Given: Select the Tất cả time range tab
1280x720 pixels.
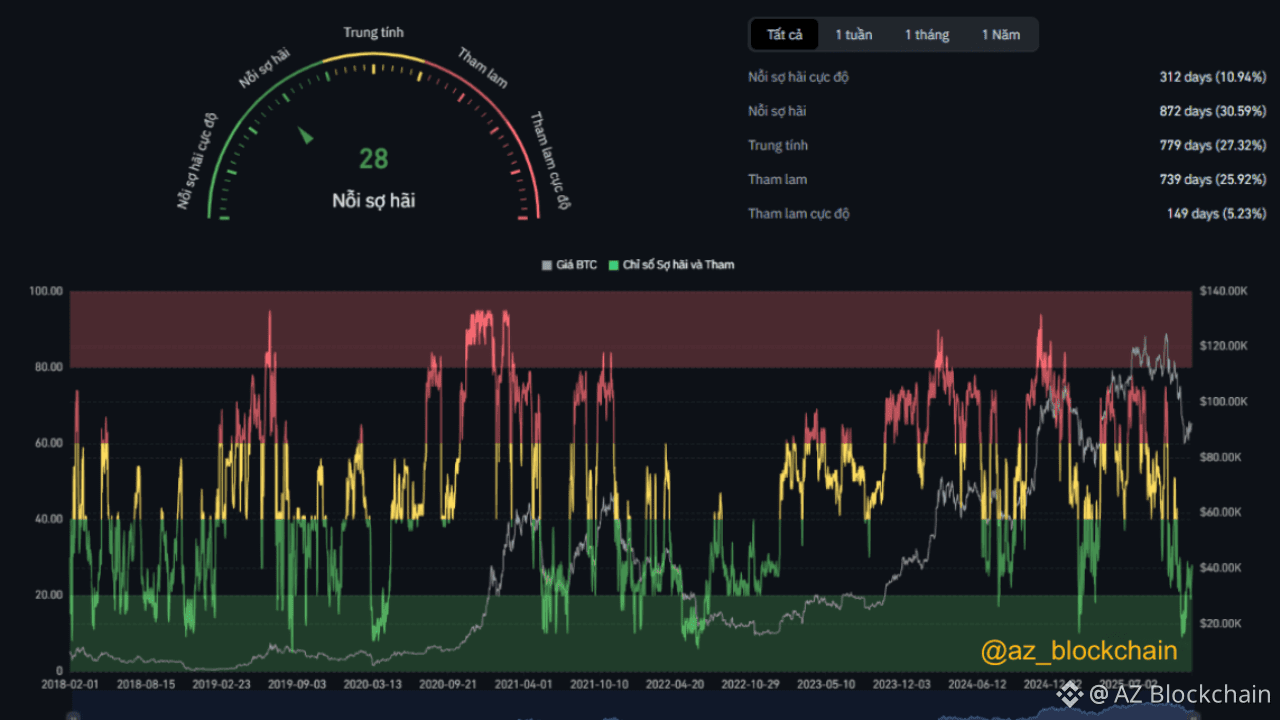Looking at the screenshot, I should coord(785,34).
